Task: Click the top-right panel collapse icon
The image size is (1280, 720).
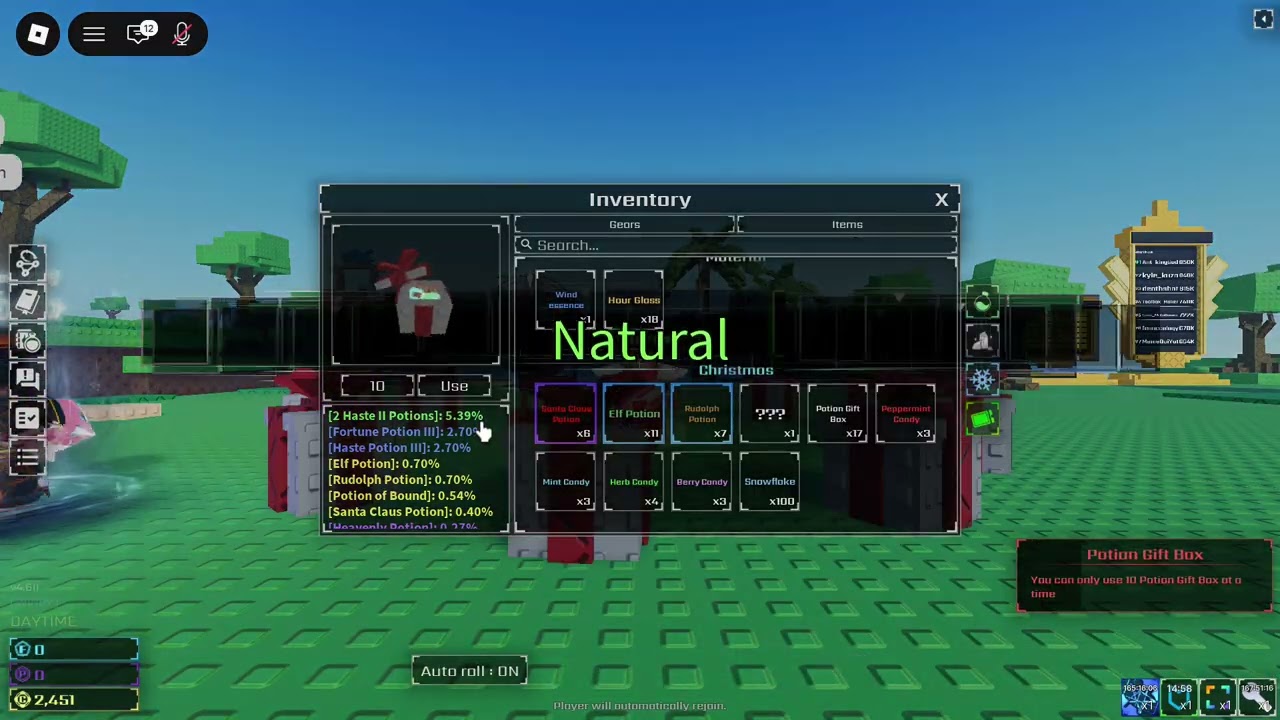Action: (x=1263, y=19)
